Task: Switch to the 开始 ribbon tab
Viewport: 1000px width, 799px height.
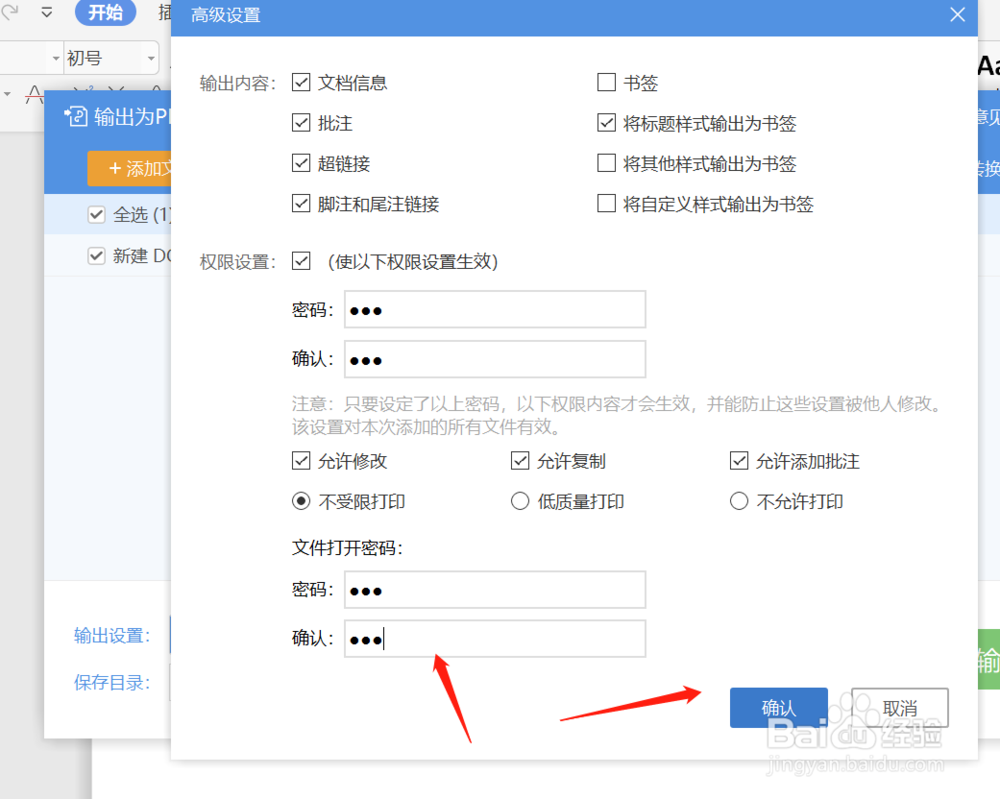Action: pyautogui.click(x=105, y=13)
